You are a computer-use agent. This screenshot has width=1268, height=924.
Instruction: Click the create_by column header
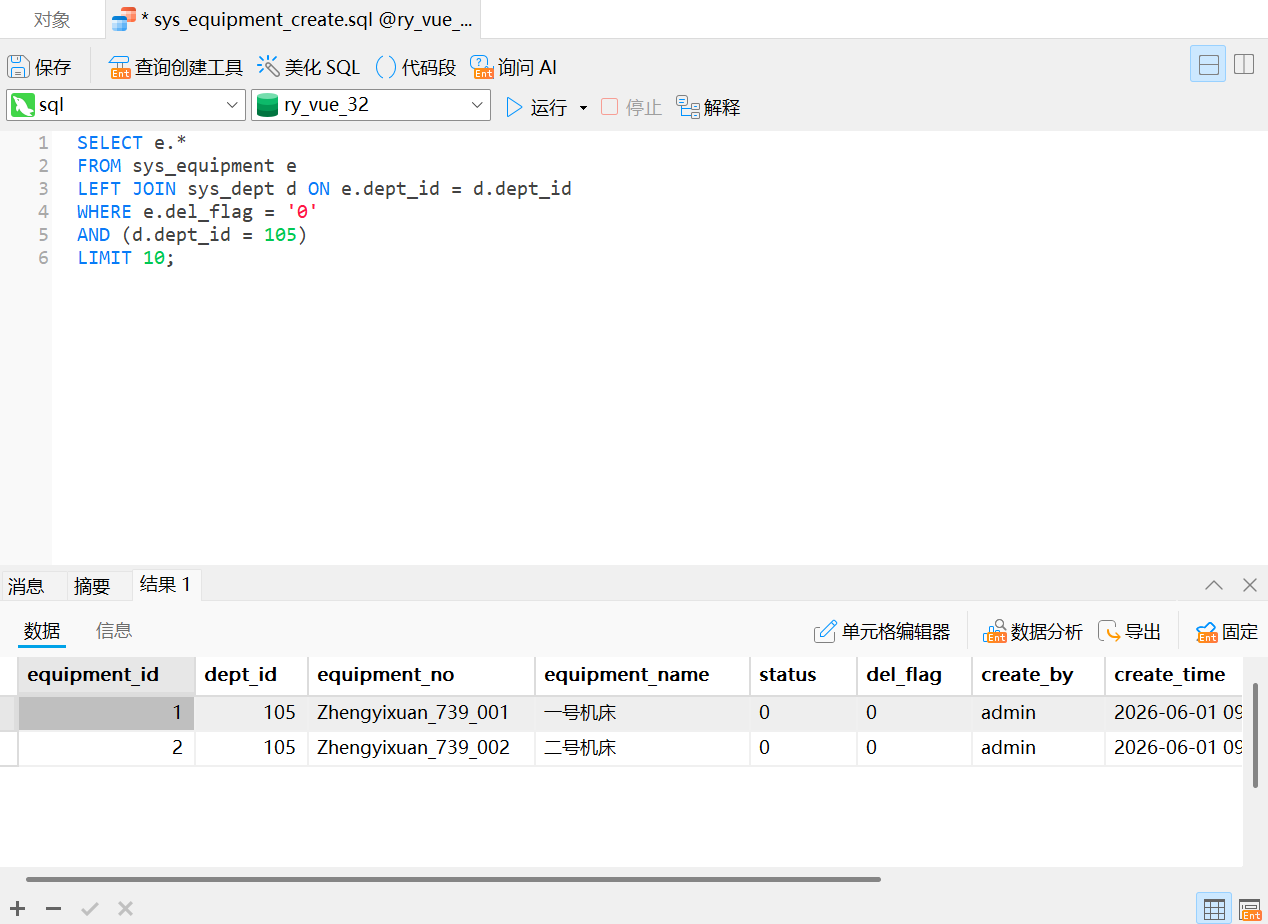1038,675
